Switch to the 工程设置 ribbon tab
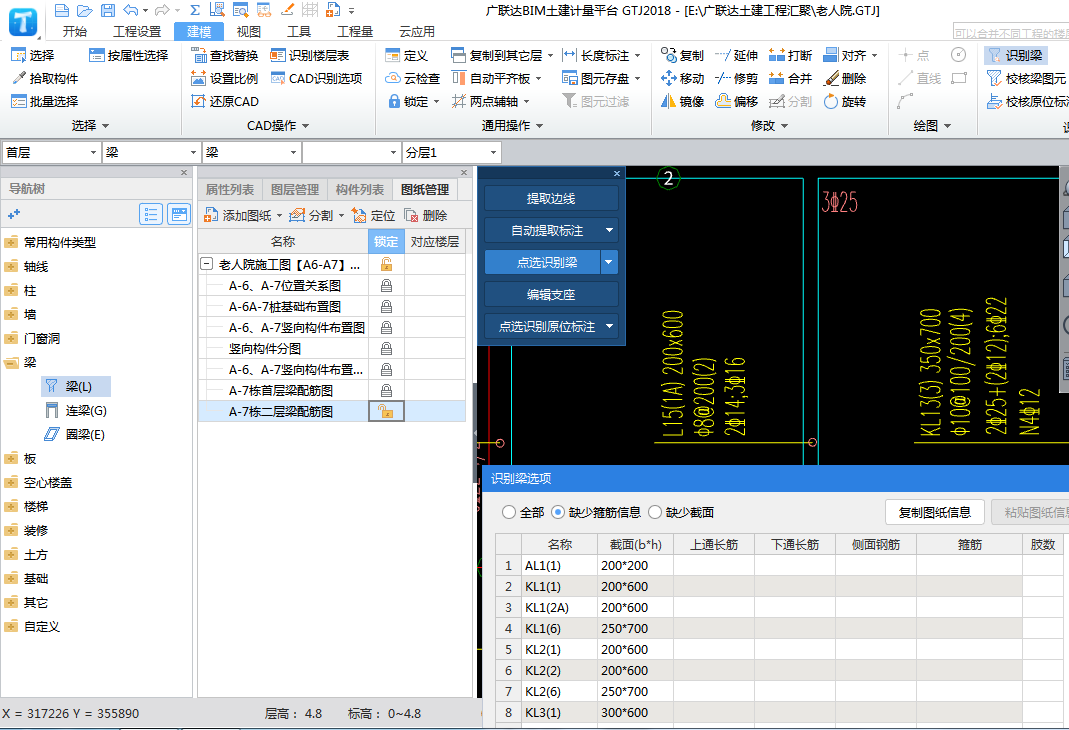 pos(137,31)
